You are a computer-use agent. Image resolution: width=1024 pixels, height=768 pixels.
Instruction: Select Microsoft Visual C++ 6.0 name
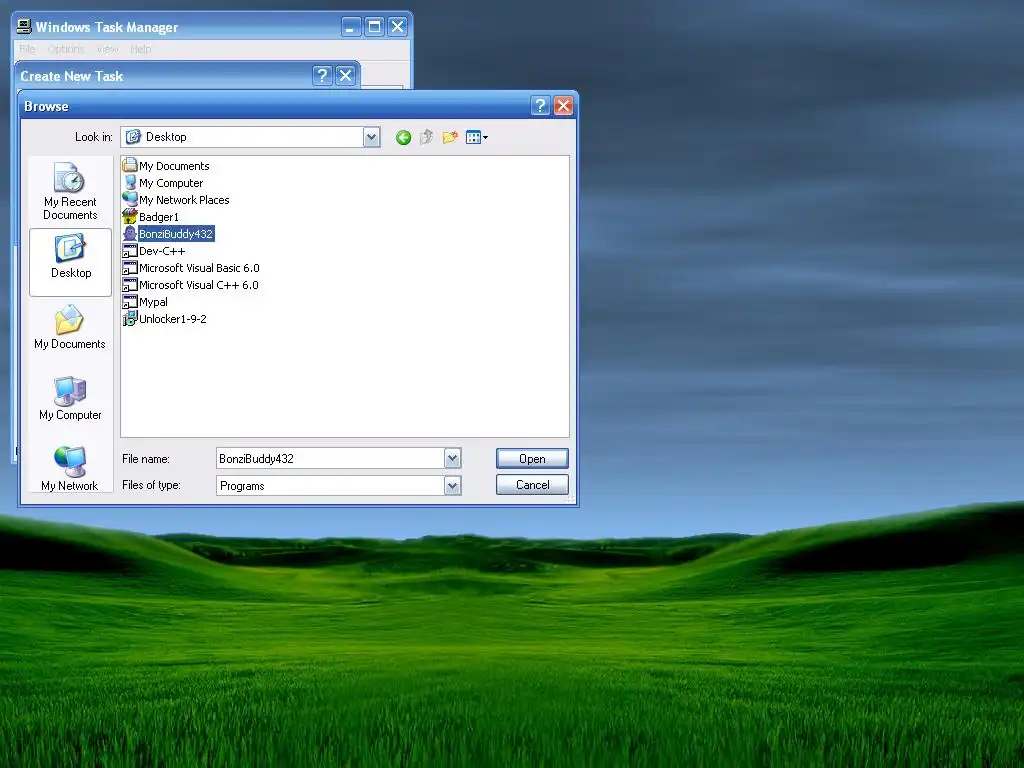[199, 285]
